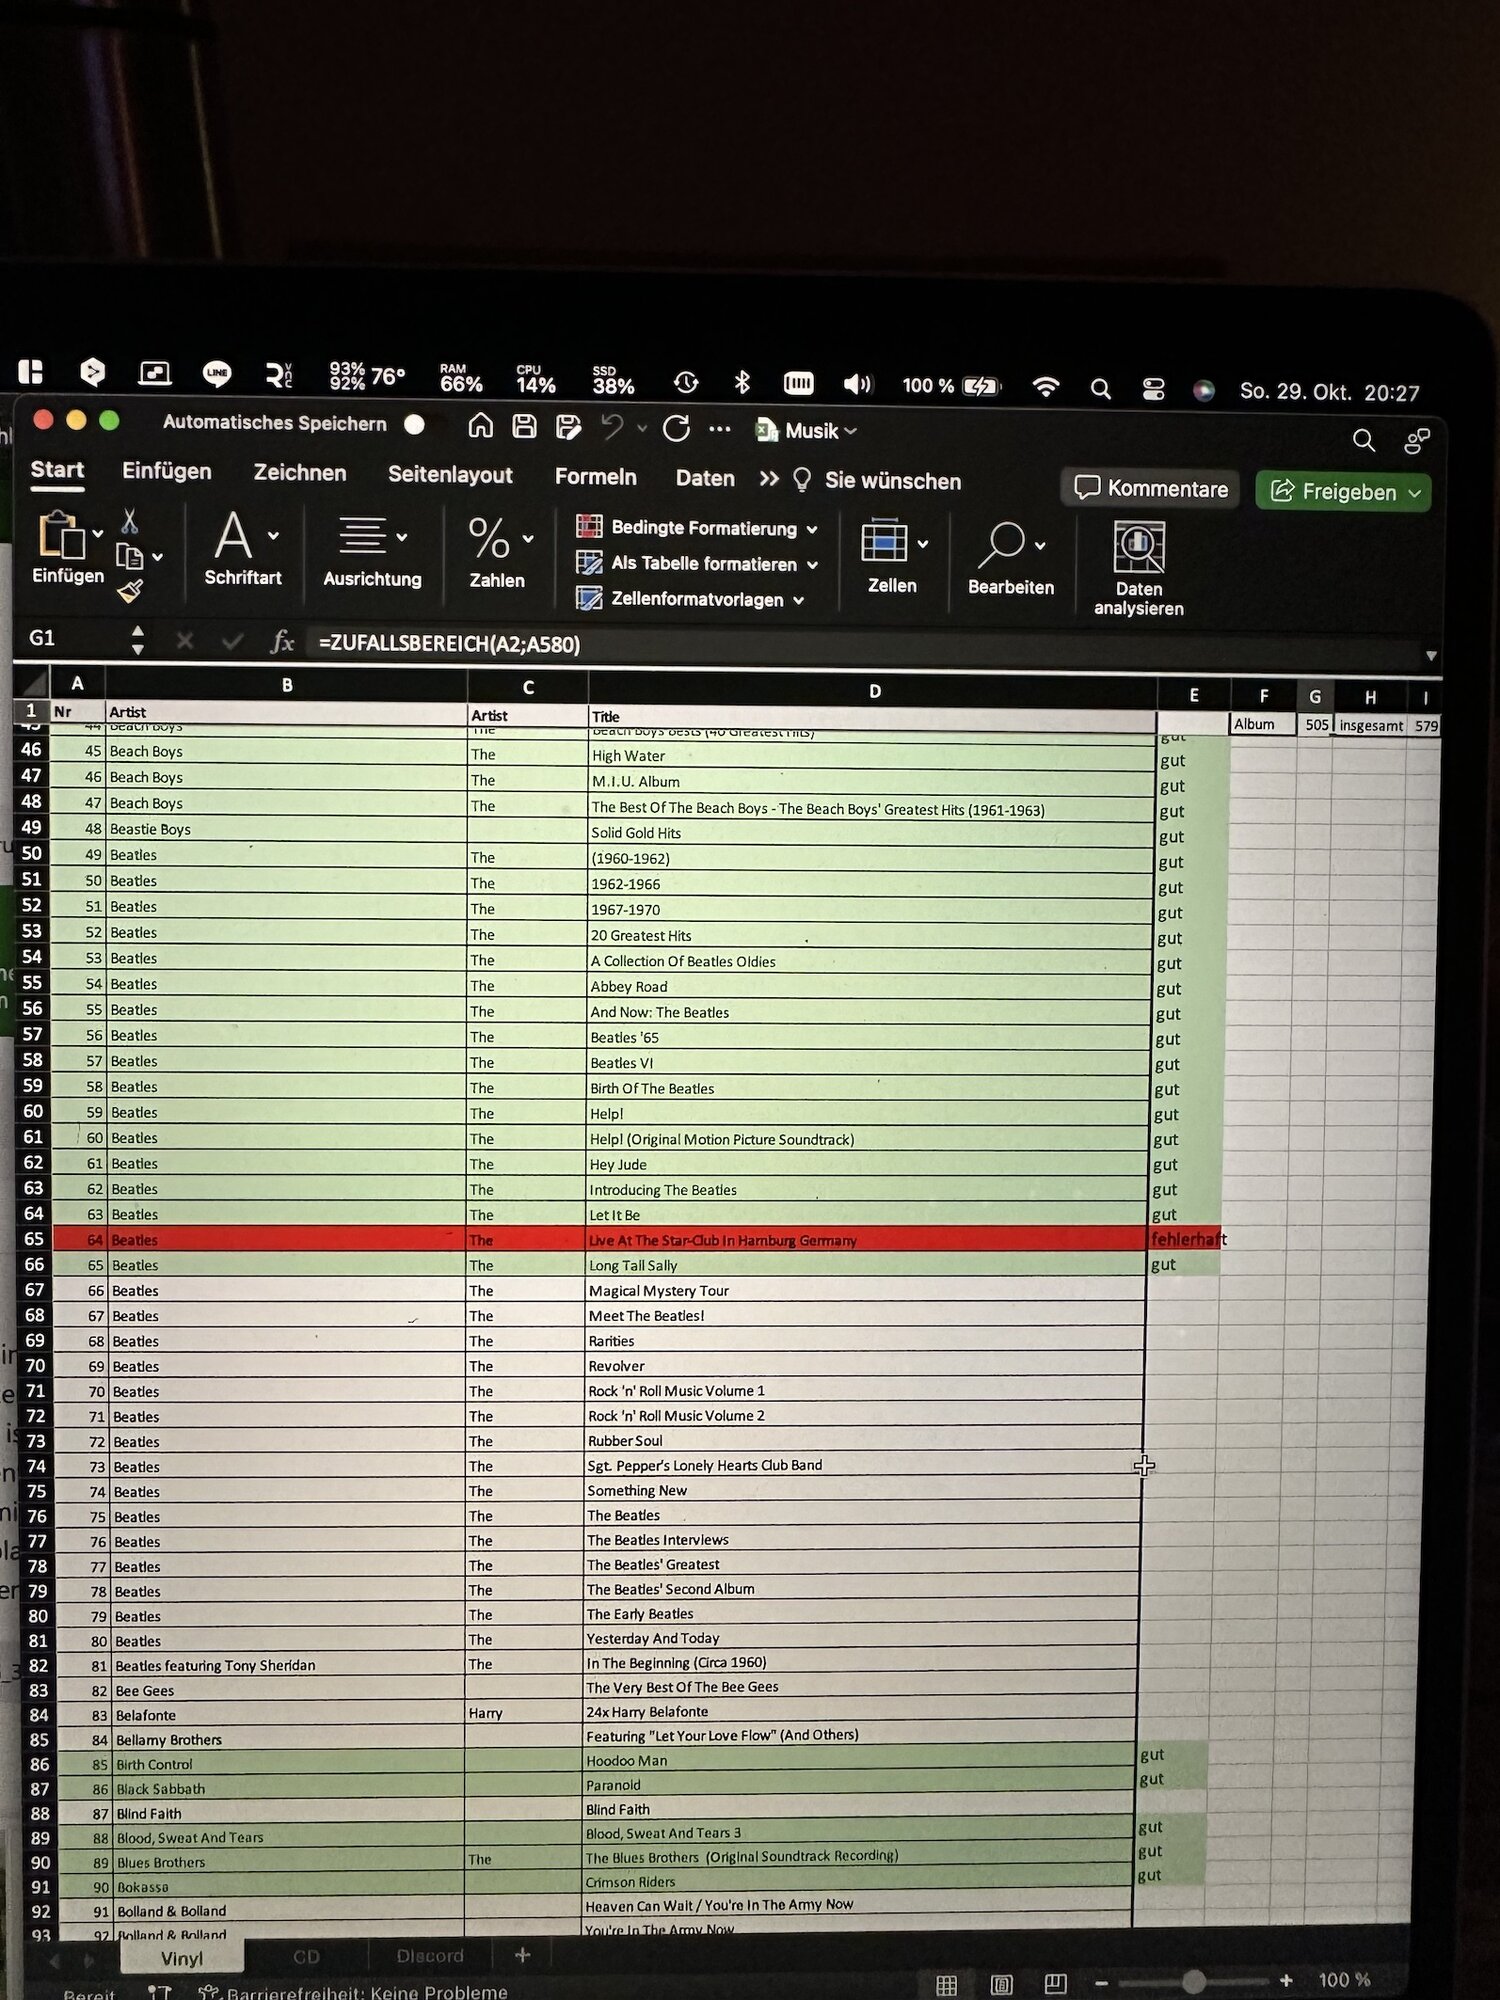Click the Undo arrow icon
This screenshot has width=1500, height=2000.
[x=612, y=428]
